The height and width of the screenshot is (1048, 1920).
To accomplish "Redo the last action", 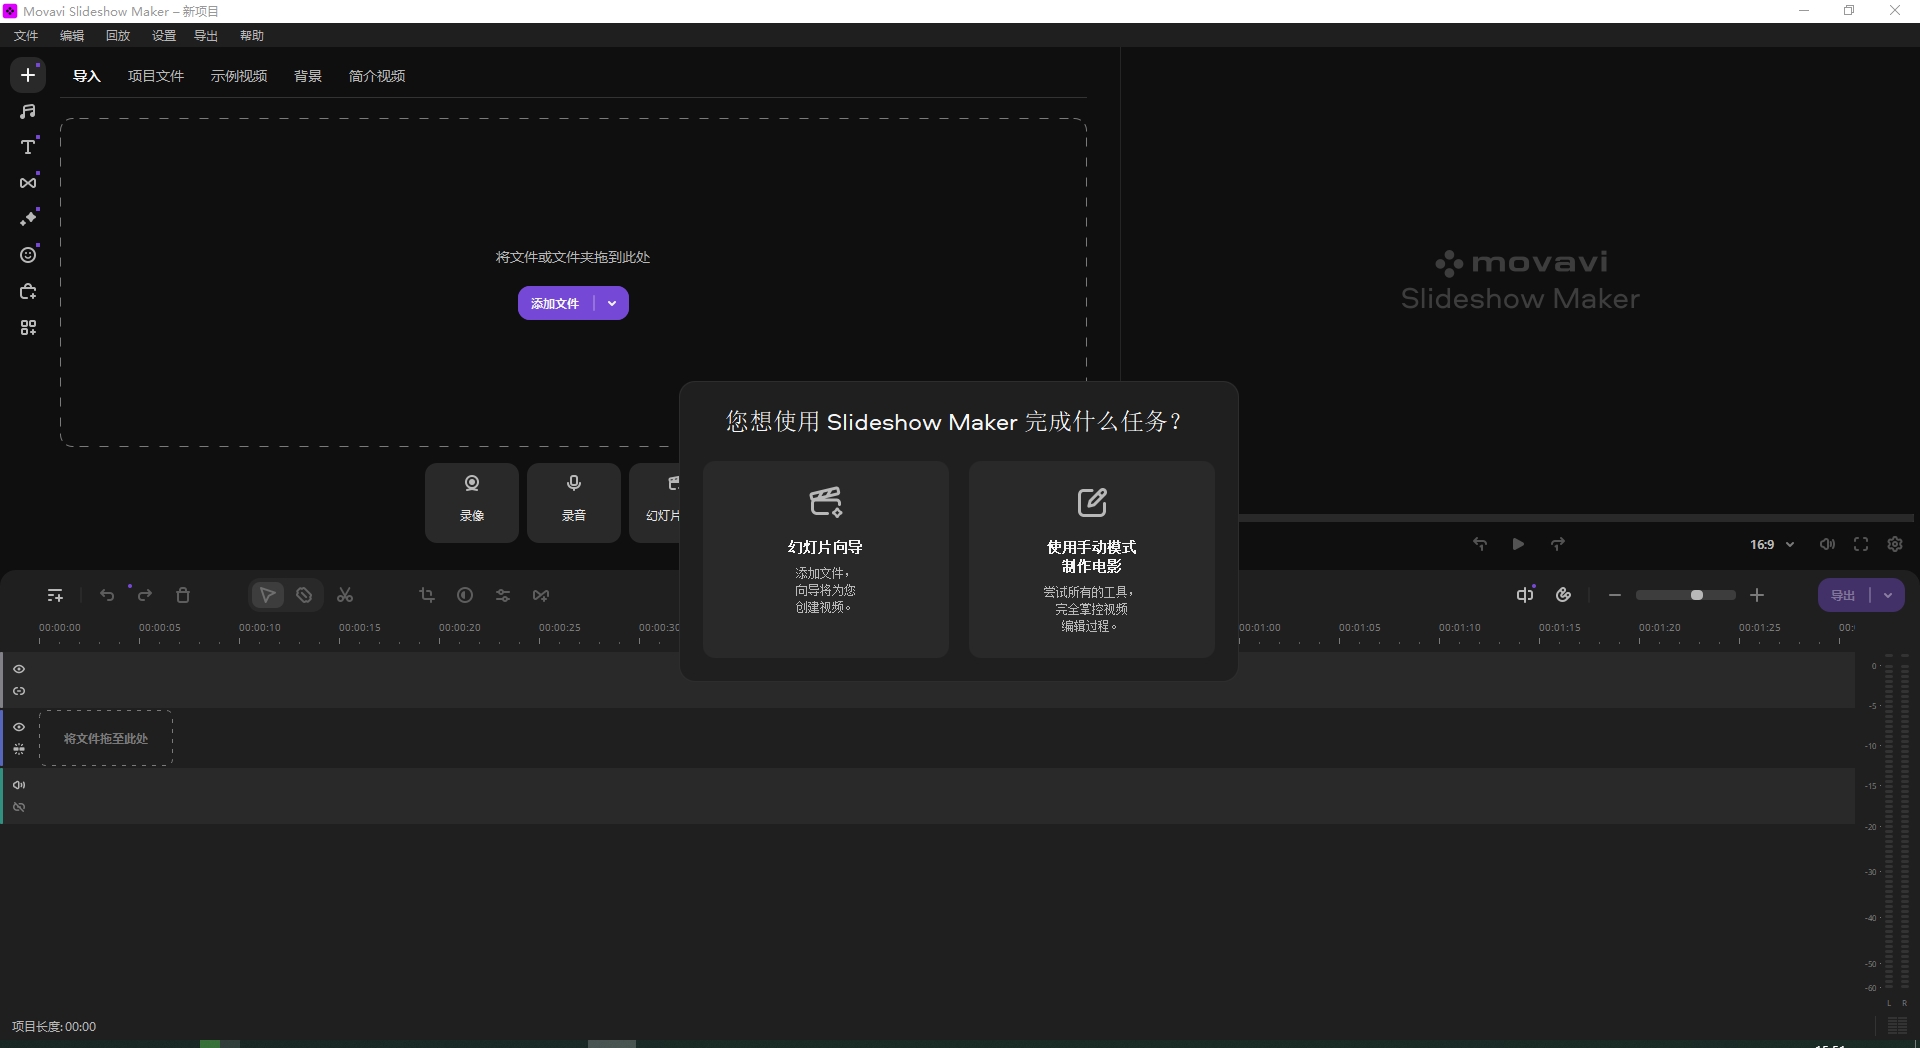I will tap(145, 595).
